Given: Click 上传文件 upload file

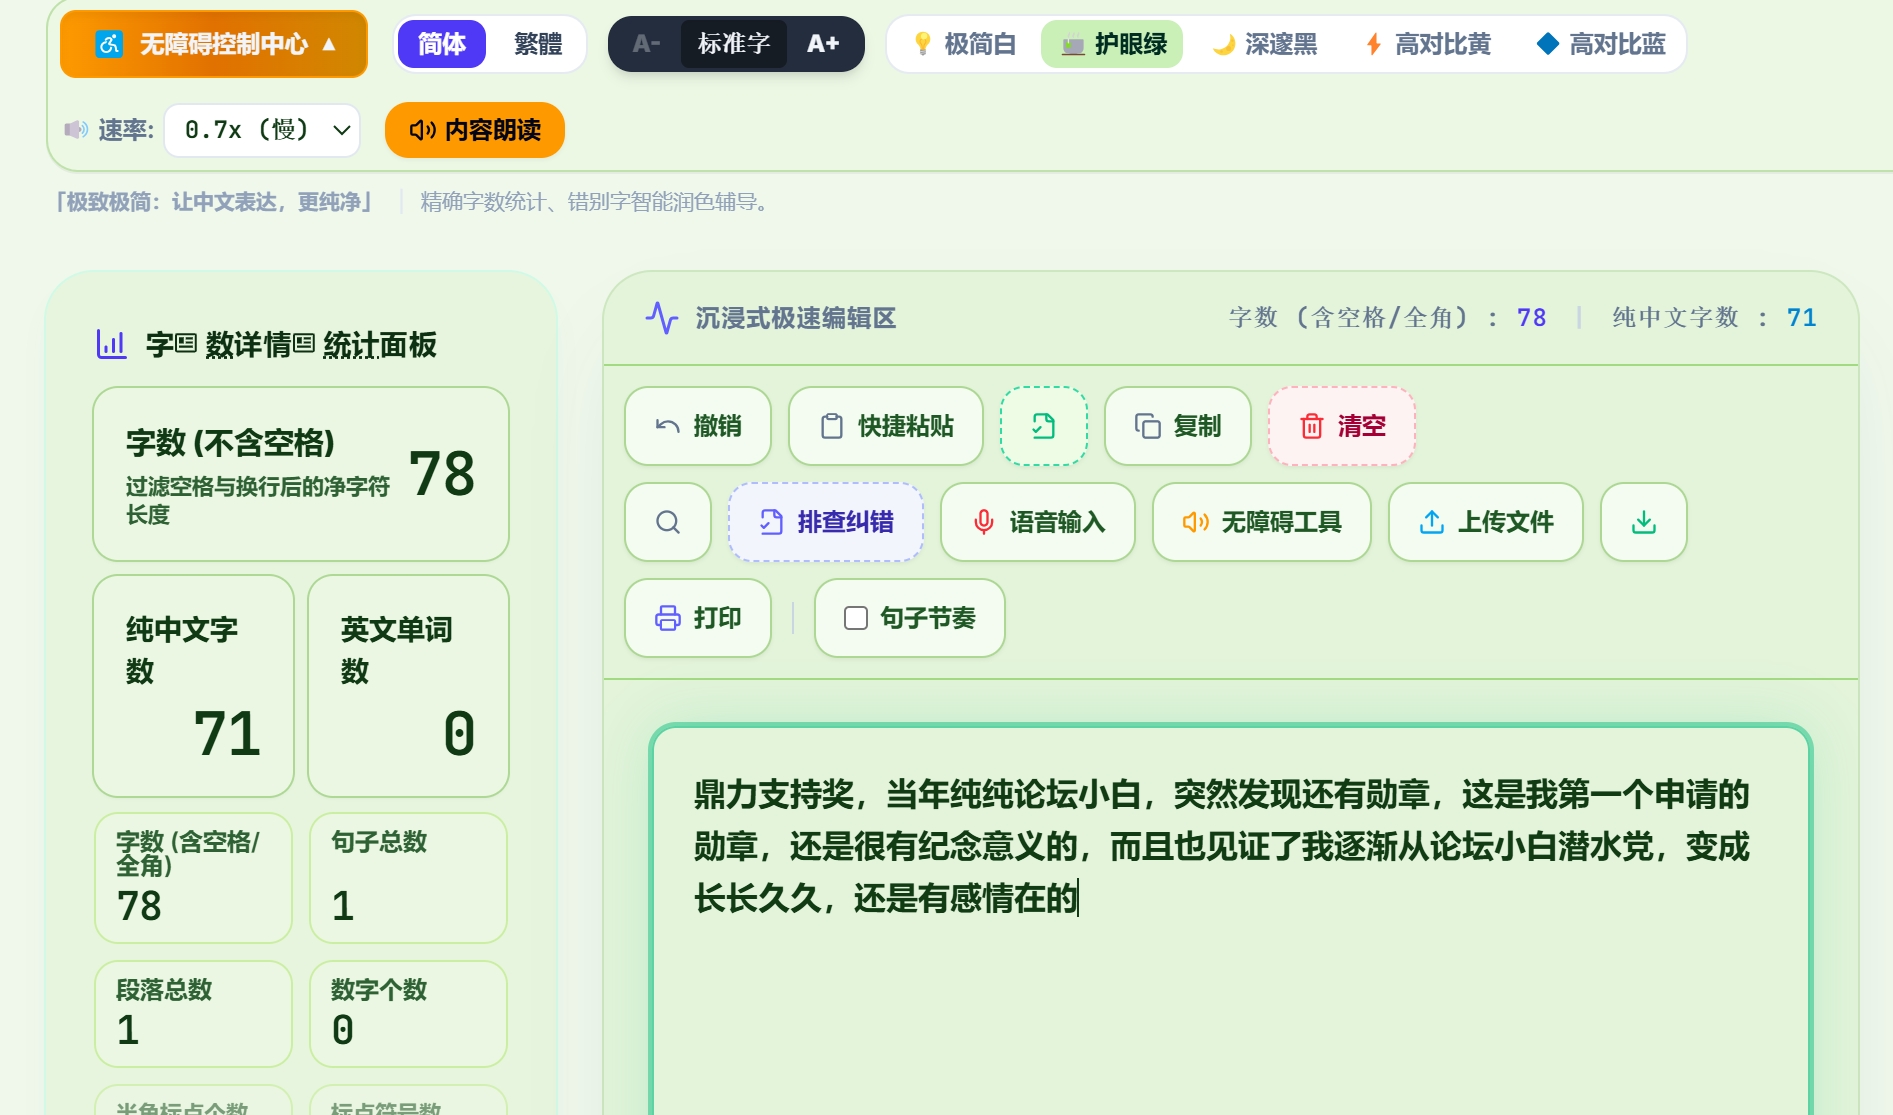Looking at the screenshot, I should pyautogui.click(x=1486, y=522).
